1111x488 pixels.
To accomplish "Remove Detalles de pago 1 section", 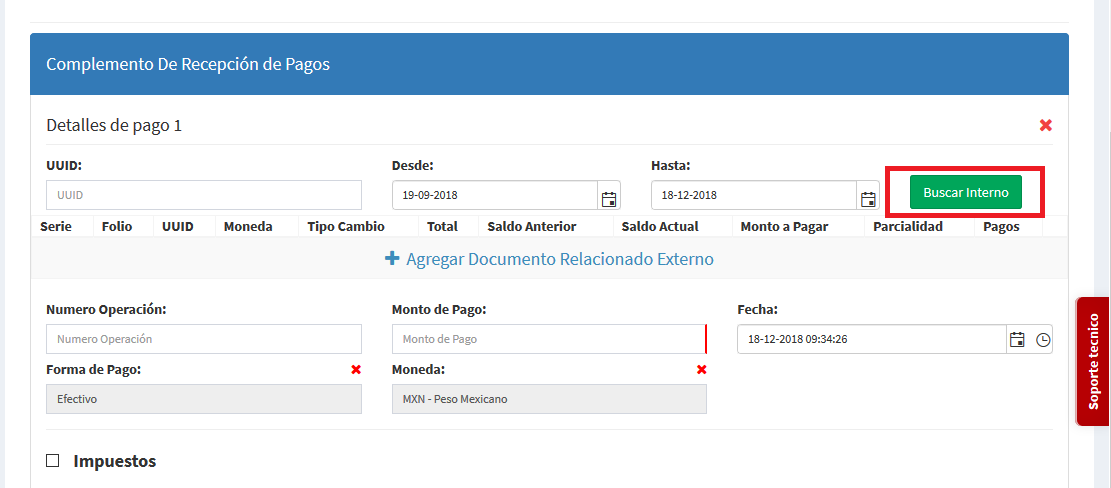I will tap(1046, 126).
